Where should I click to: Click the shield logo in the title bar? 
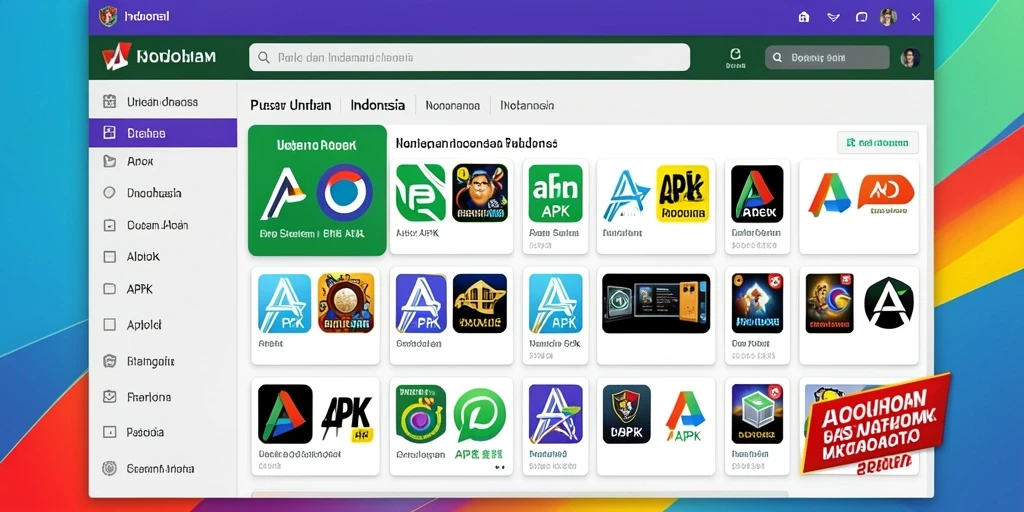[108, 16]
